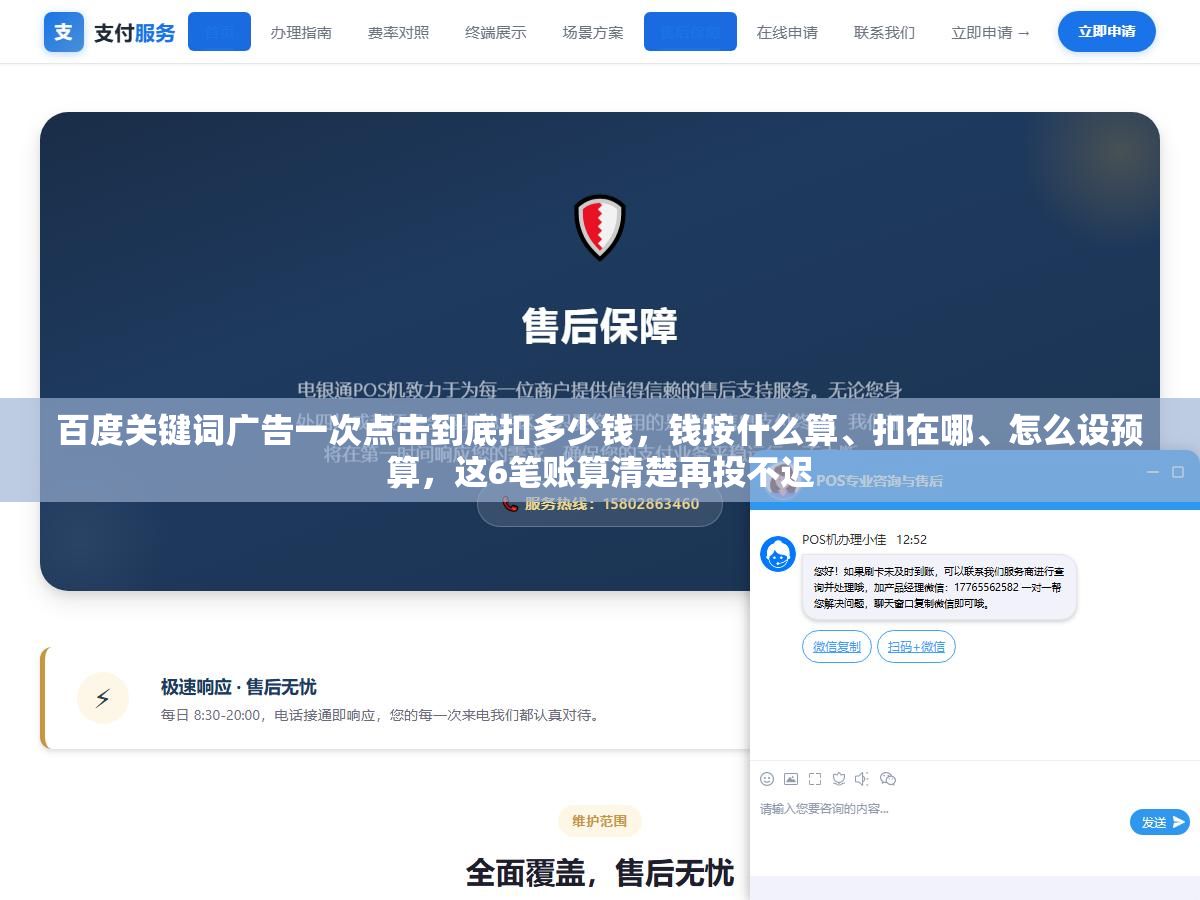The image size is (1200, 900).
Task: Click the 极速响应 · 售后无忧 card title
Action: pyautogui.click(x=238, y=687)
